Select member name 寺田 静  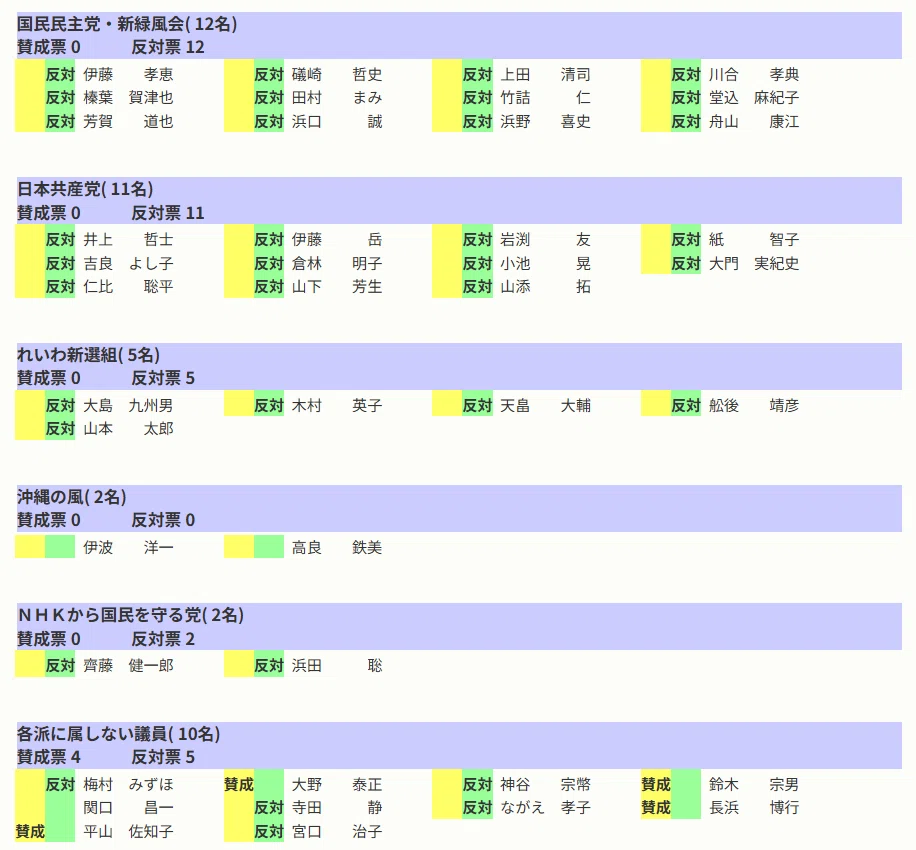point(336,807)
